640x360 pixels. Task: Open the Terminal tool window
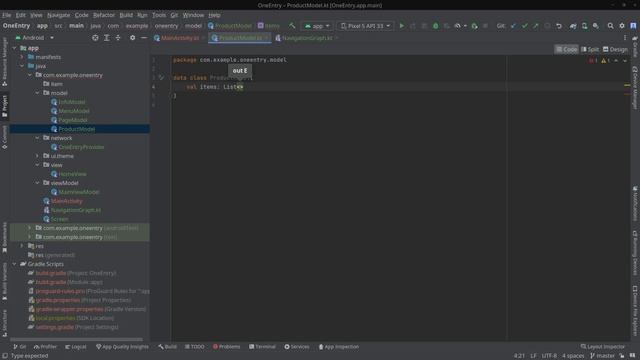[x=262, y=347]
